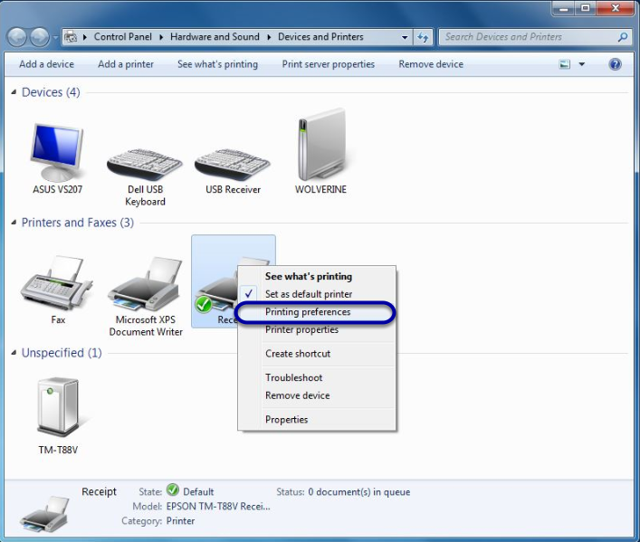Image resolution: width=640 pixels, height=542 pixels.
Task: Click the Printer category value
Action: pyautogui.click(x=180, y=521)
